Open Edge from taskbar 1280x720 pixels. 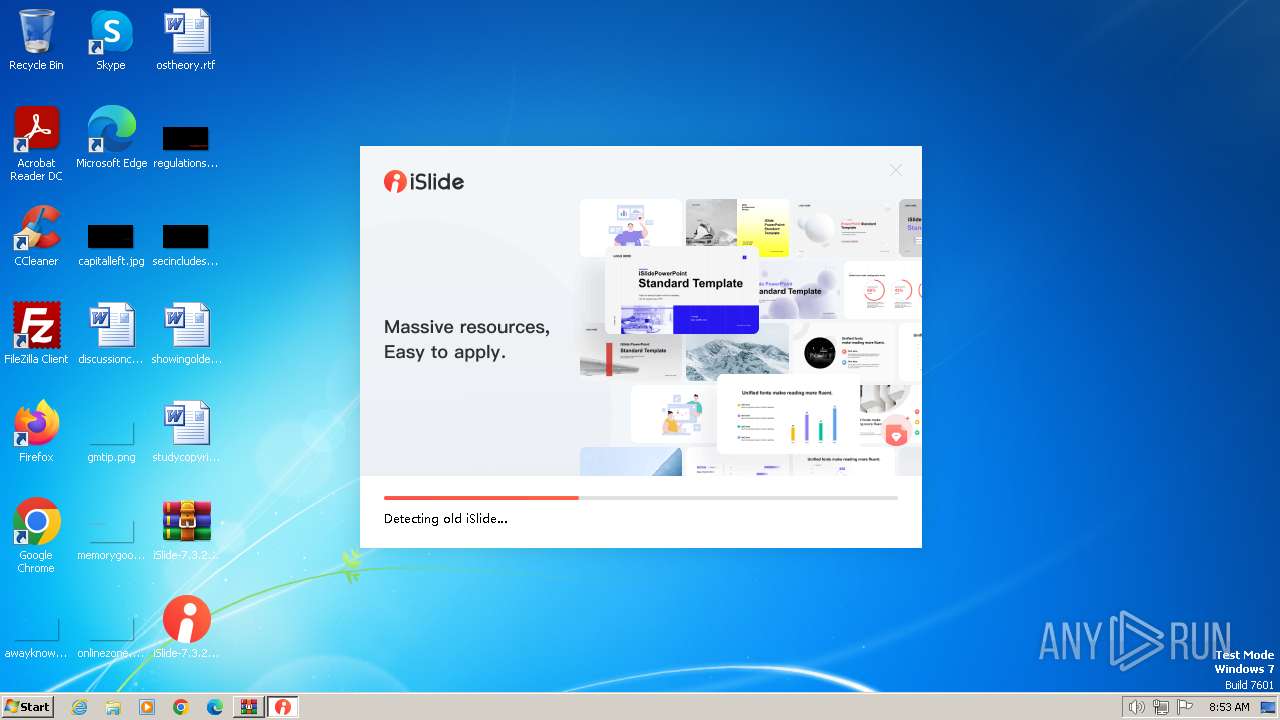pos(215,707)
